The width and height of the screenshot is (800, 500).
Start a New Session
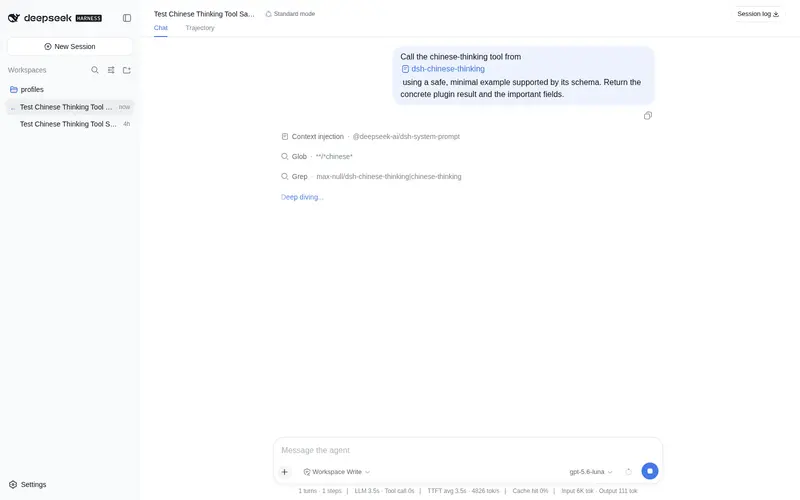pyautogui.click(x=70, y=46)
